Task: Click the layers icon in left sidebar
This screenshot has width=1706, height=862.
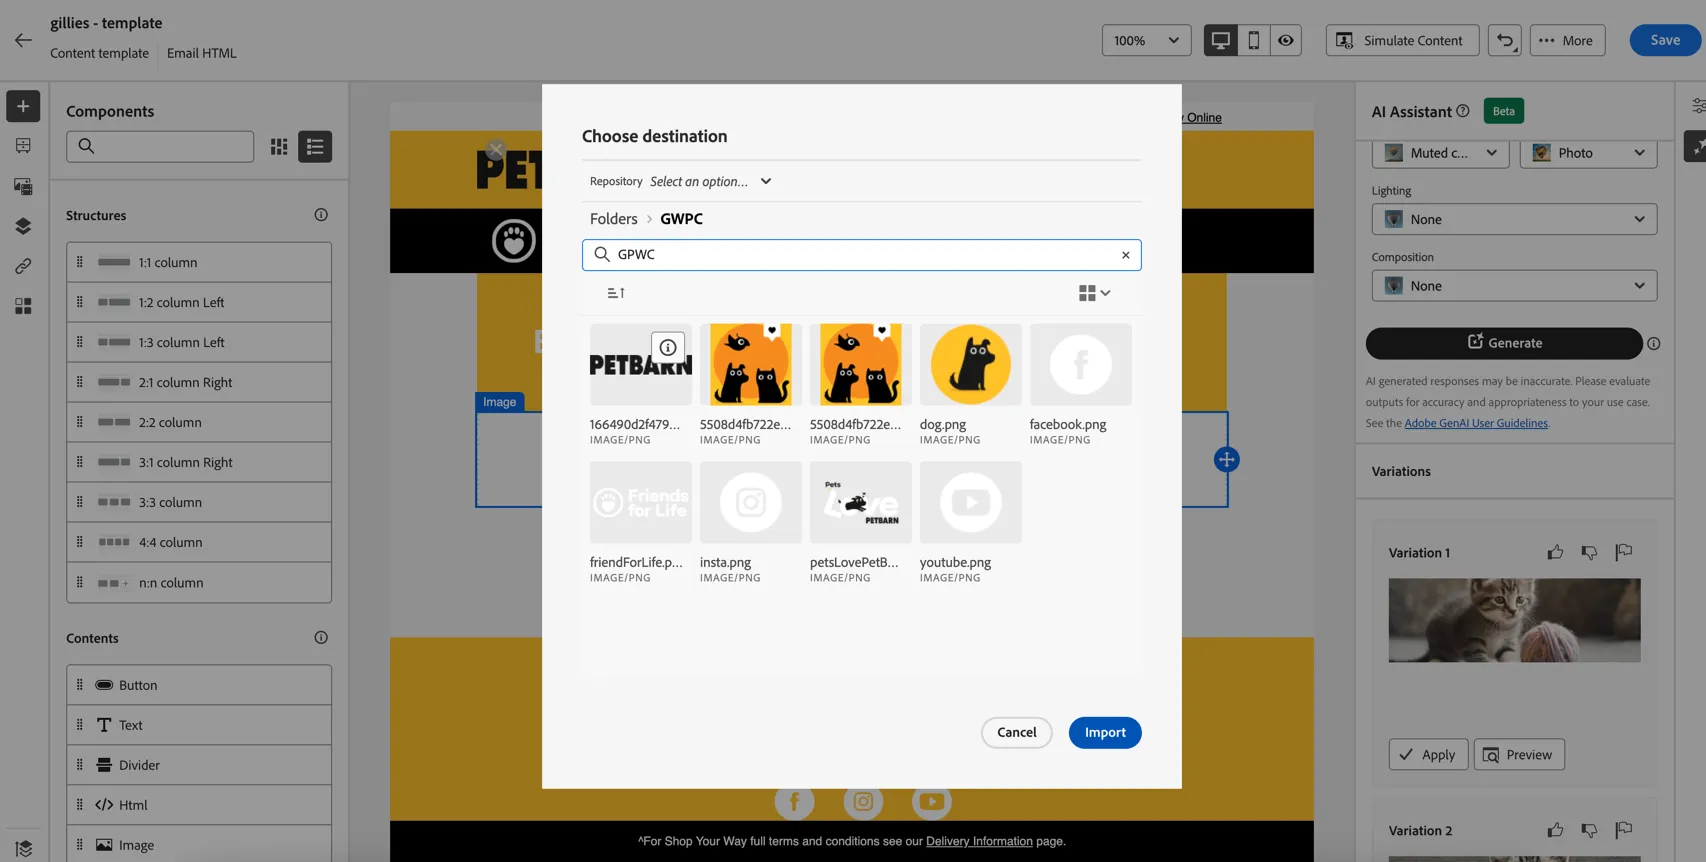Action: point(23,226)
